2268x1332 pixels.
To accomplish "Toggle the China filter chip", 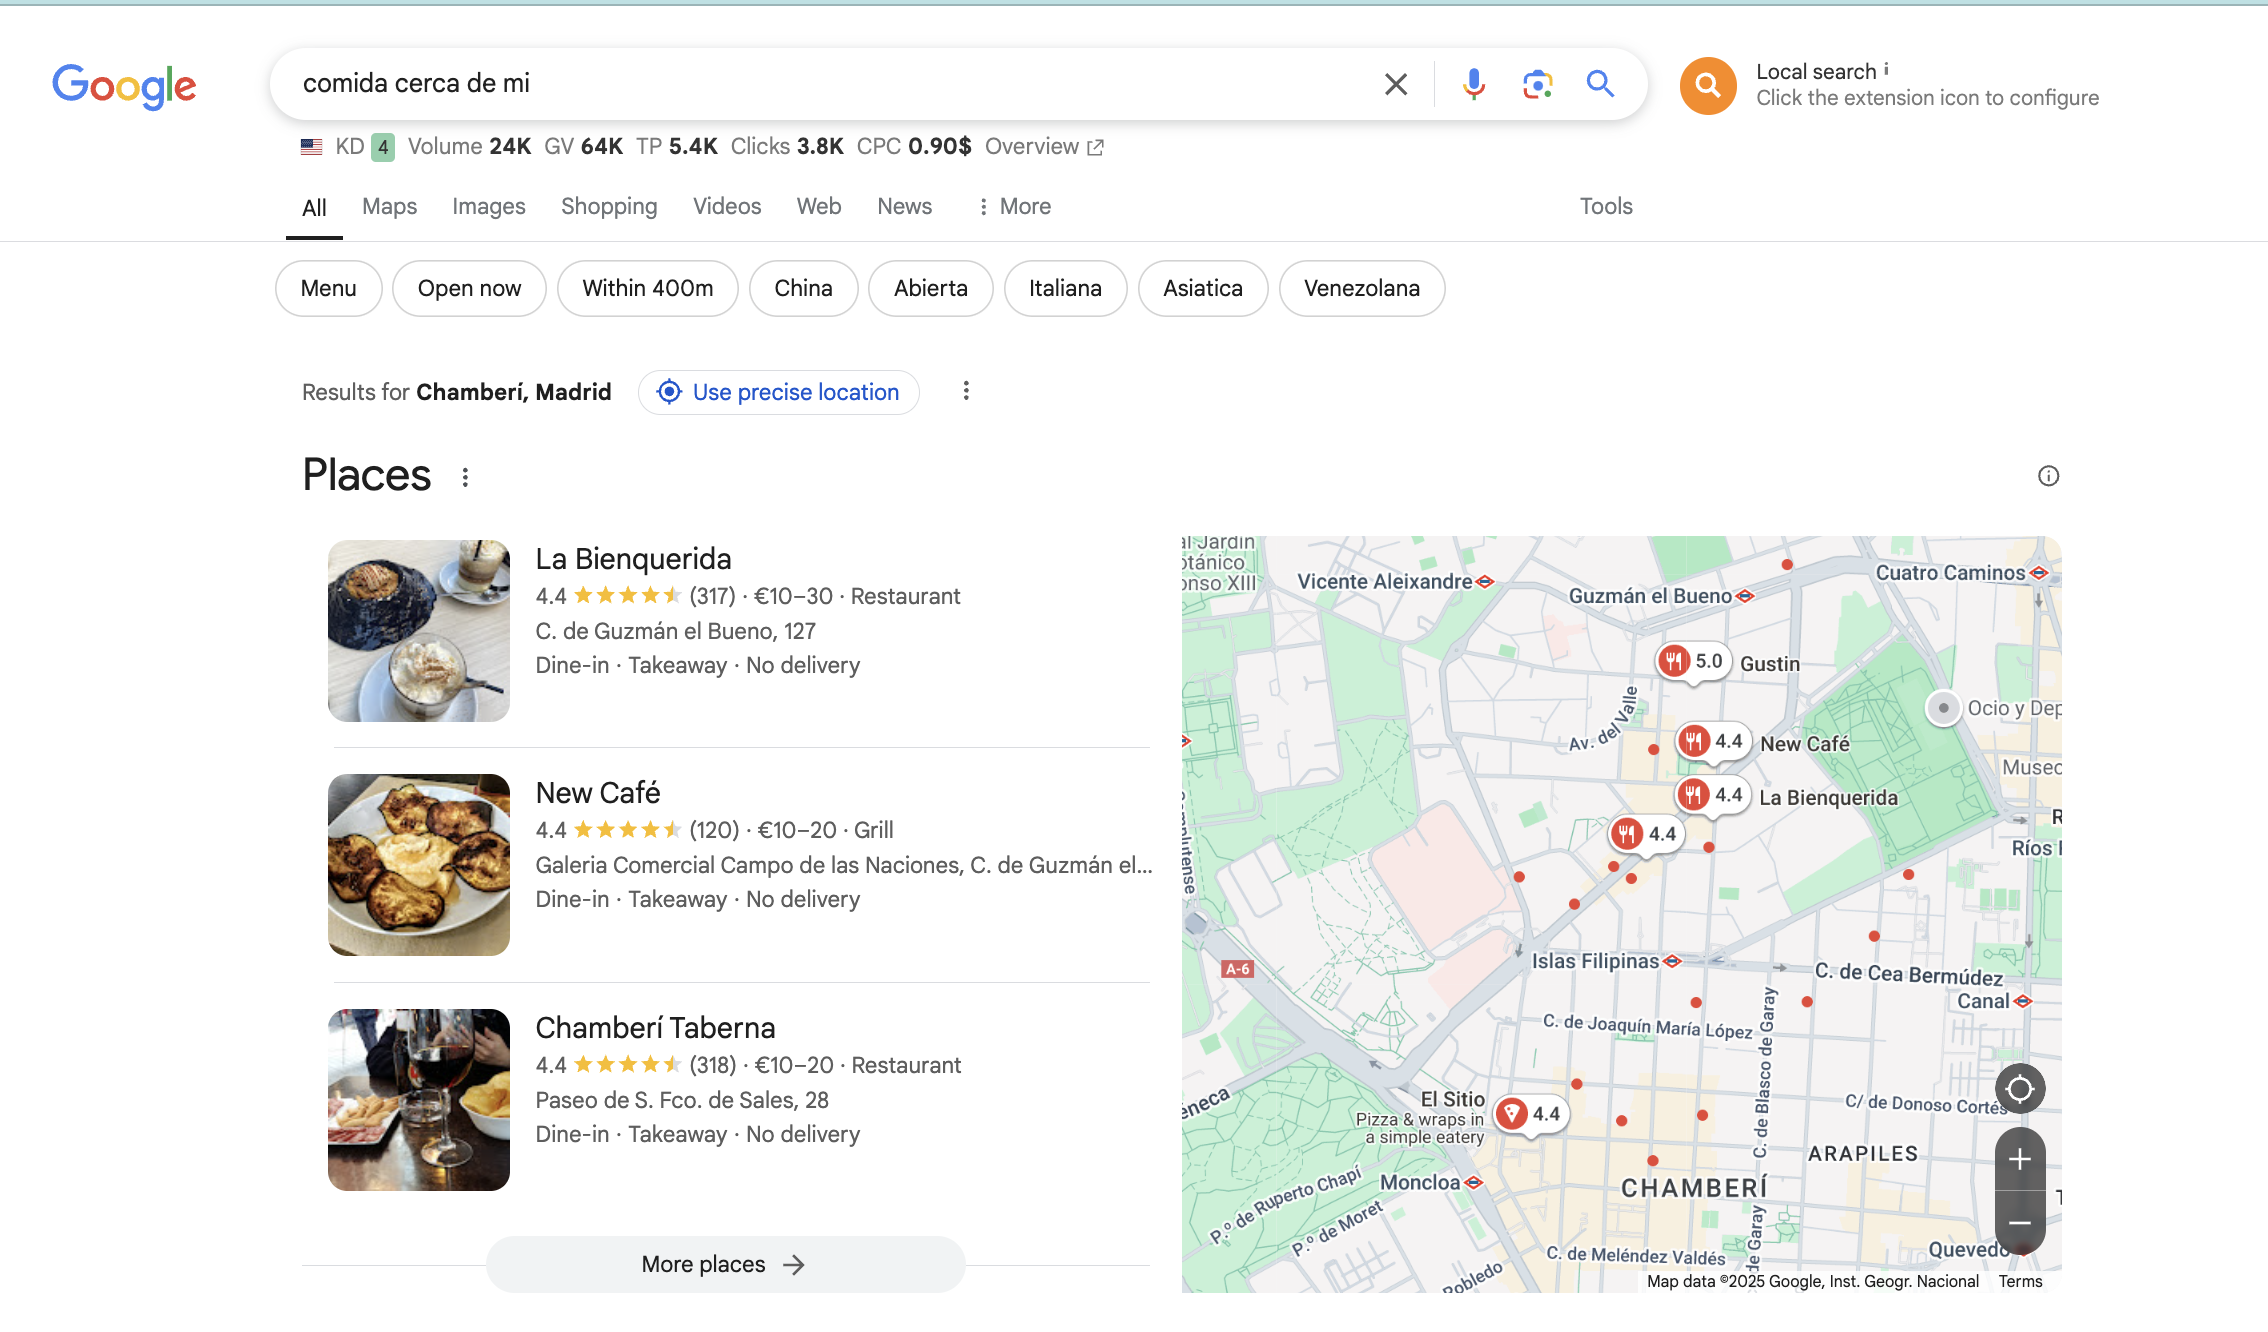I will tap(803, 288).
